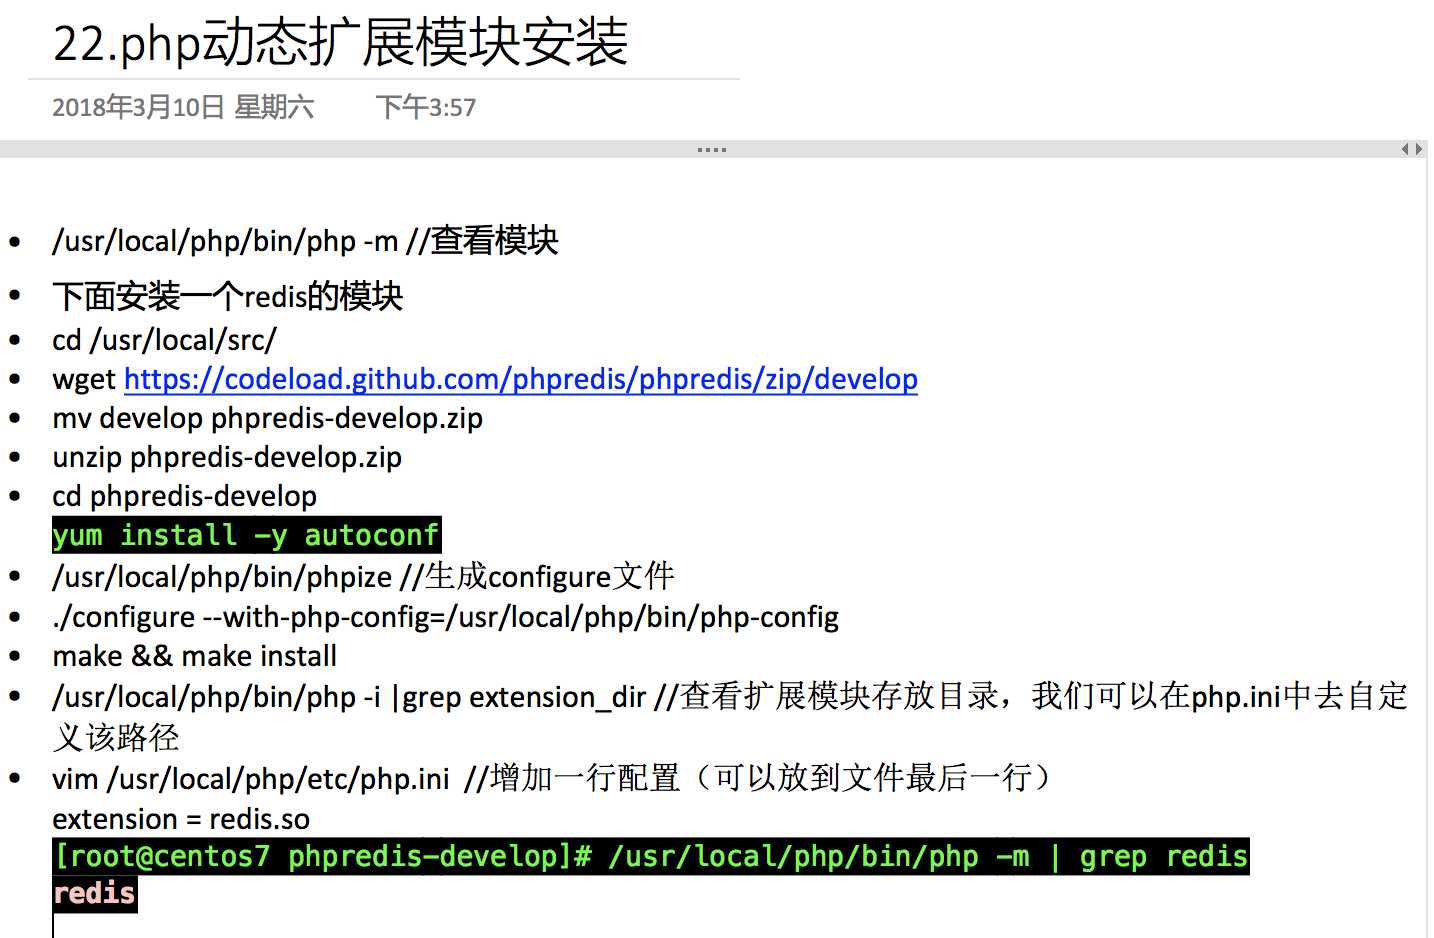Click the line 'cd /usr/local/src/'
Screen dimensions: 1434x938
pyautogui.click(x=164, y=340)
